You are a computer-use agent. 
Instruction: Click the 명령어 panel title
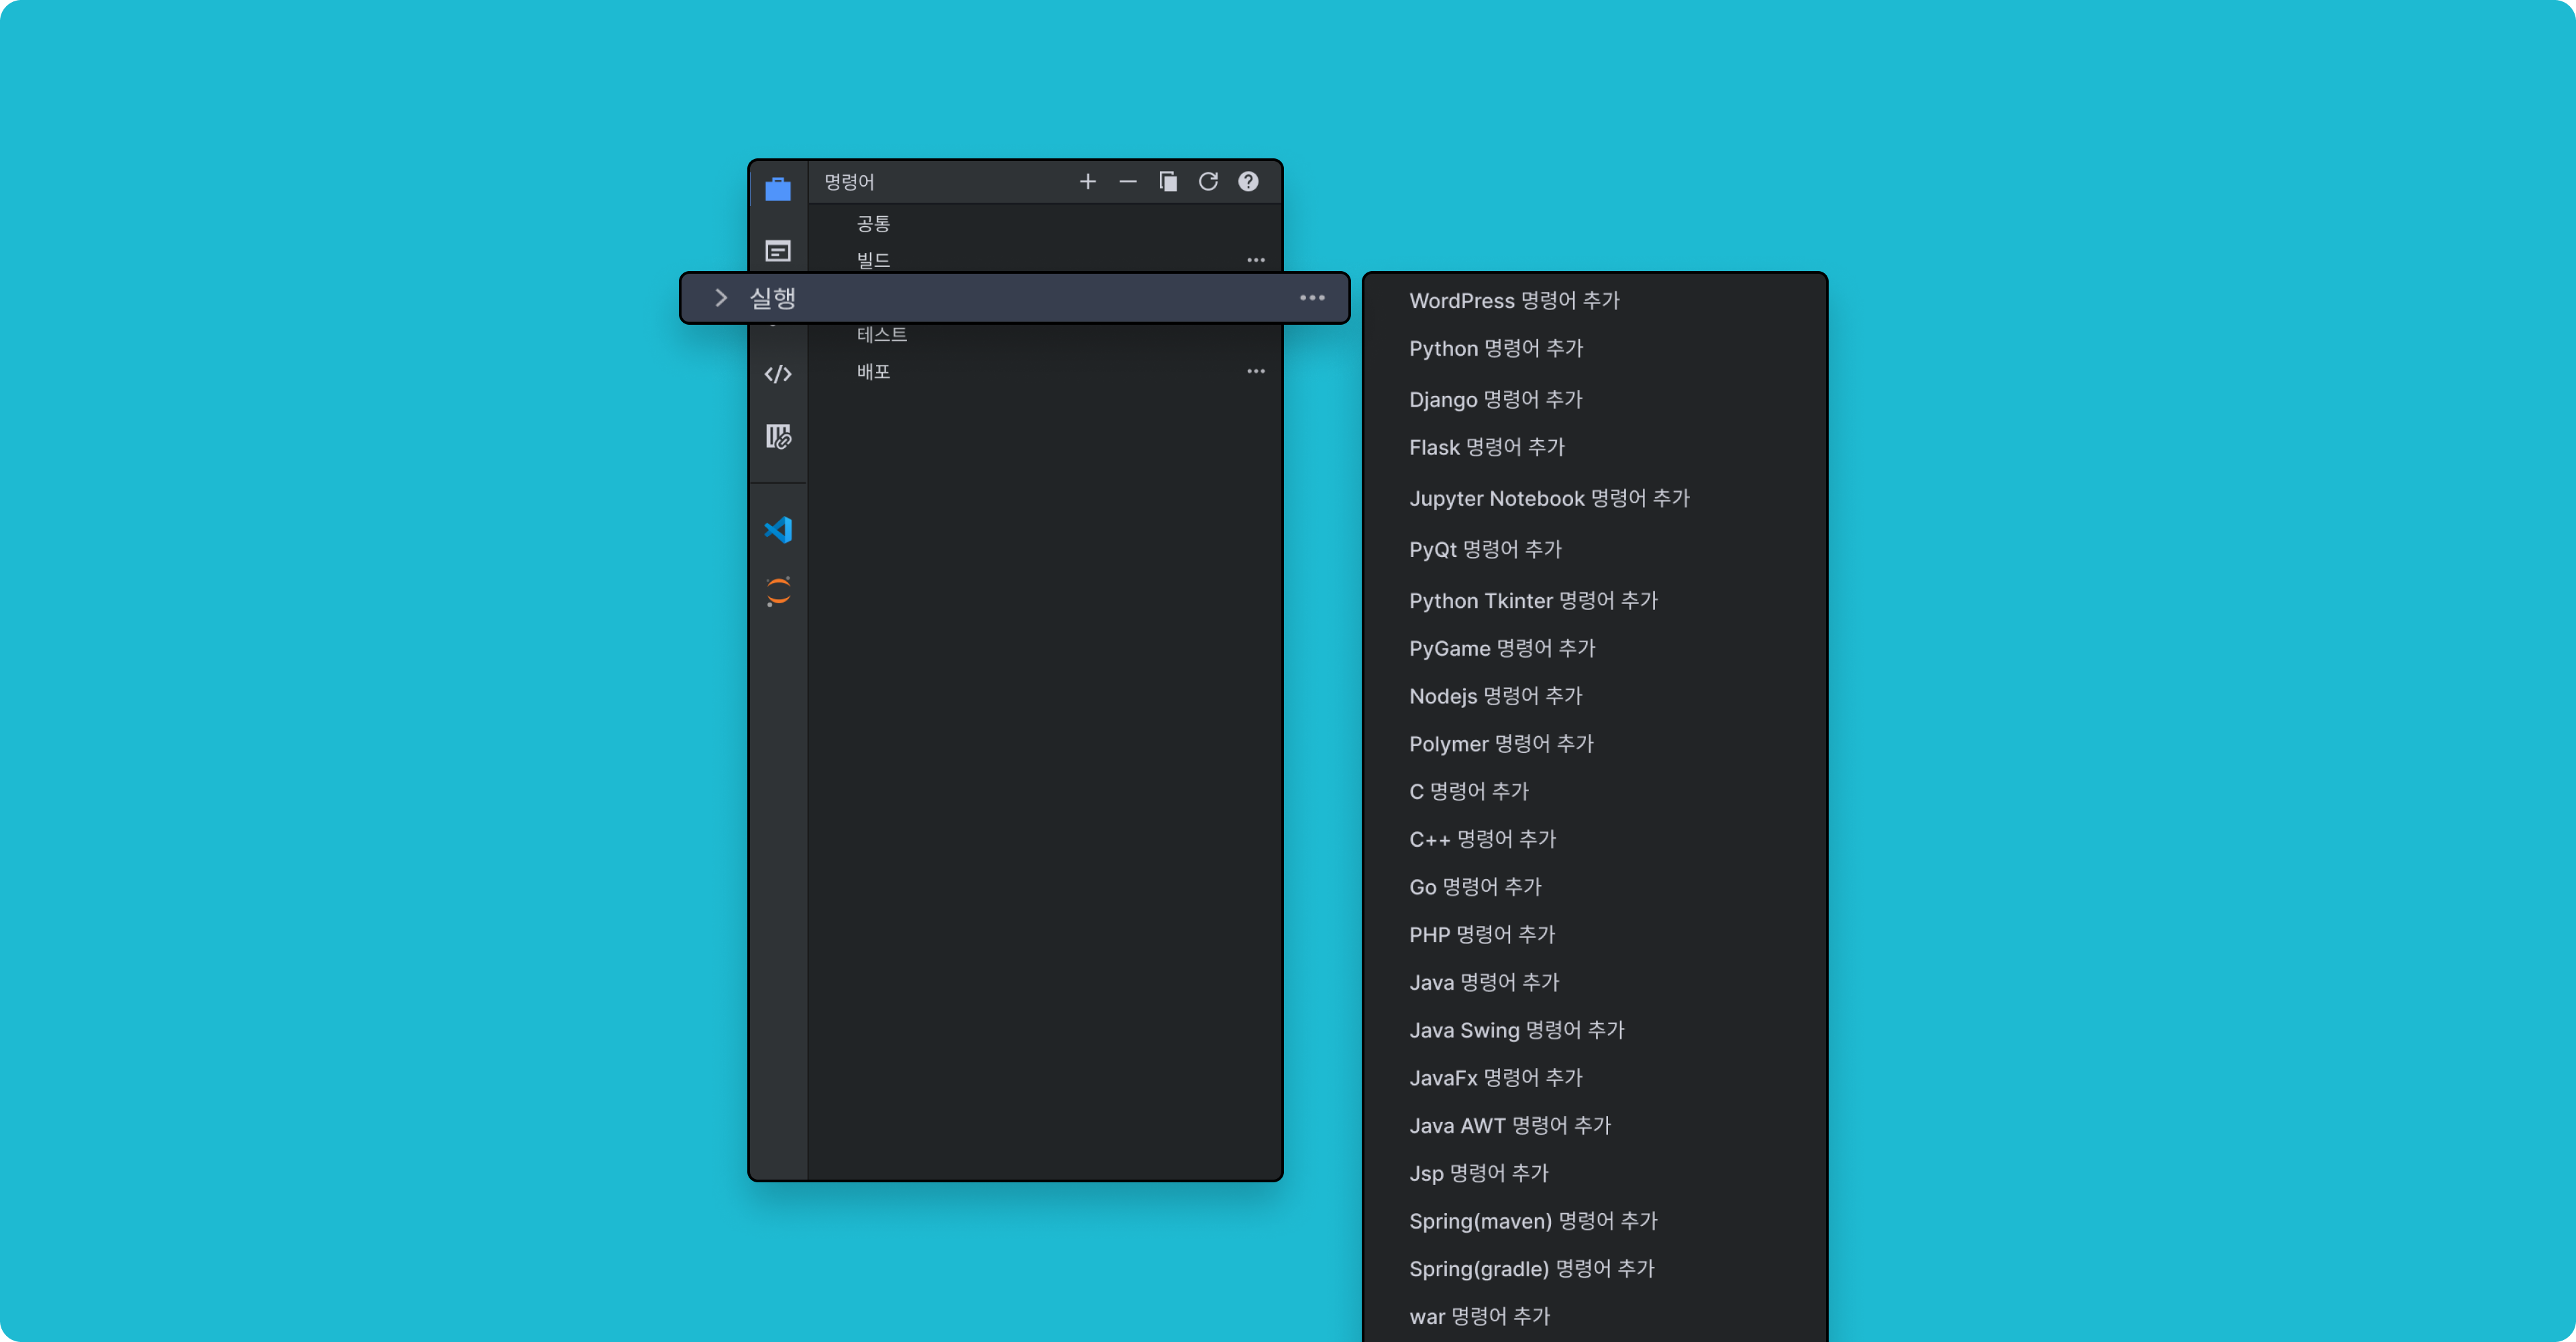pos(849,182)
